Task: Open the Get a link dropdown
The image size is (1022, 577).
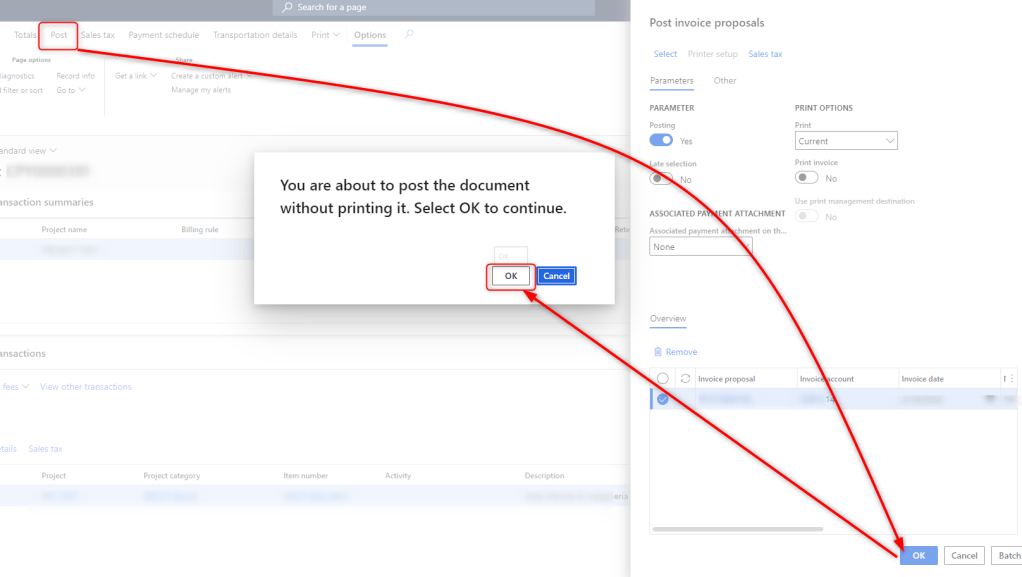Action: point(136,76)
